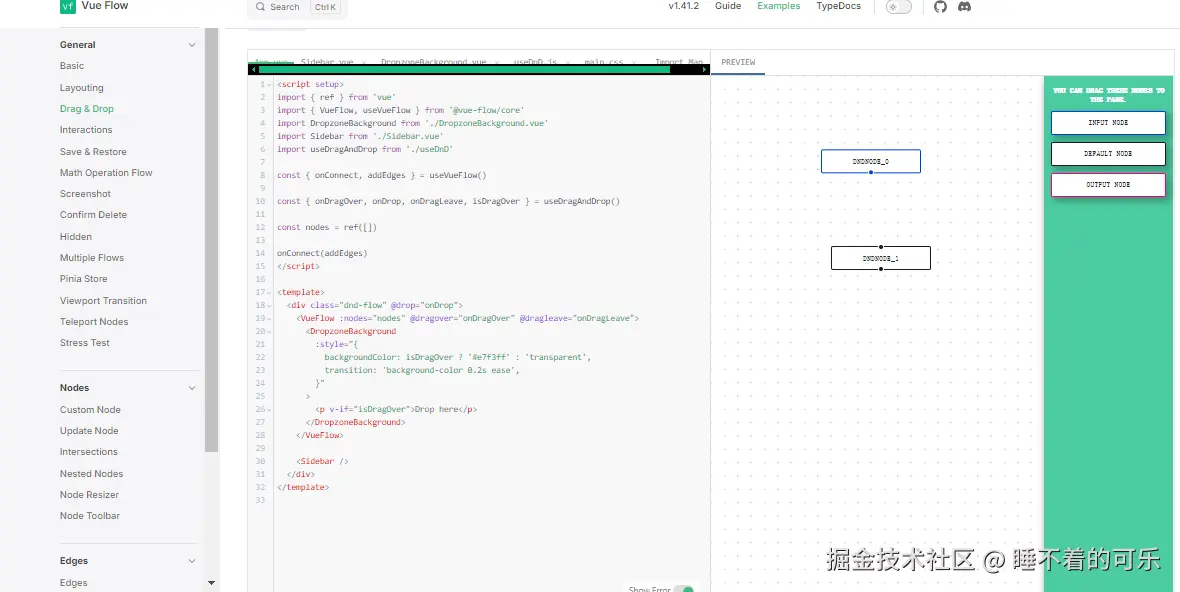Open the Math Operation Flow example
The height and width of the screenshot is (592, 1180).
(106, 173)
